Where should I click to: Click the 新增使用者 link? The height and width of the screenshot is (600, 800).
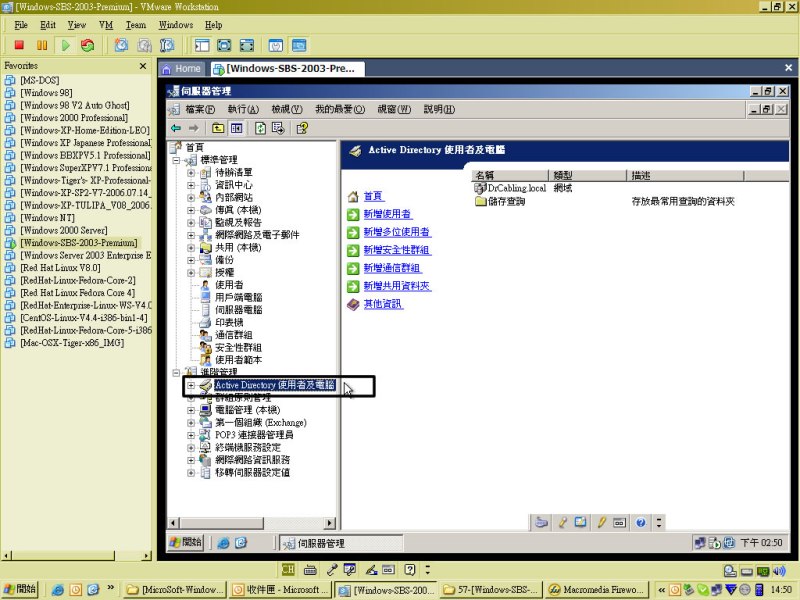click(388, 214)
